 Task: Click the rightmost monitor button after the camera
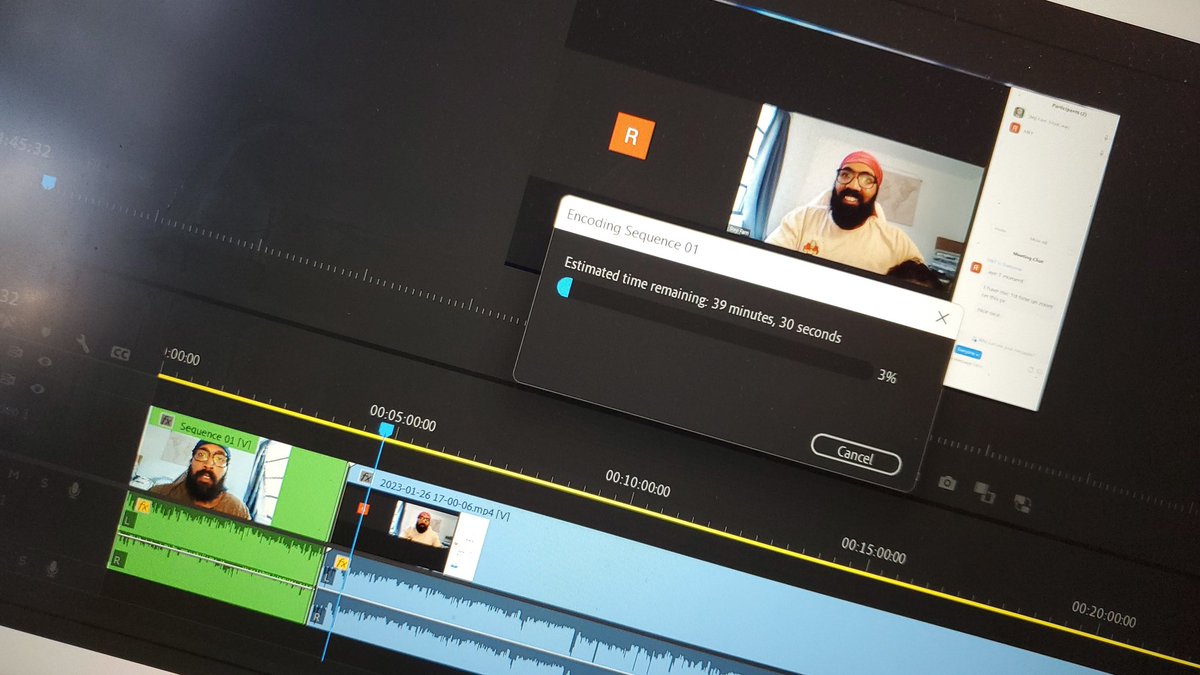pyautogui.click(x=1022, y=503)
